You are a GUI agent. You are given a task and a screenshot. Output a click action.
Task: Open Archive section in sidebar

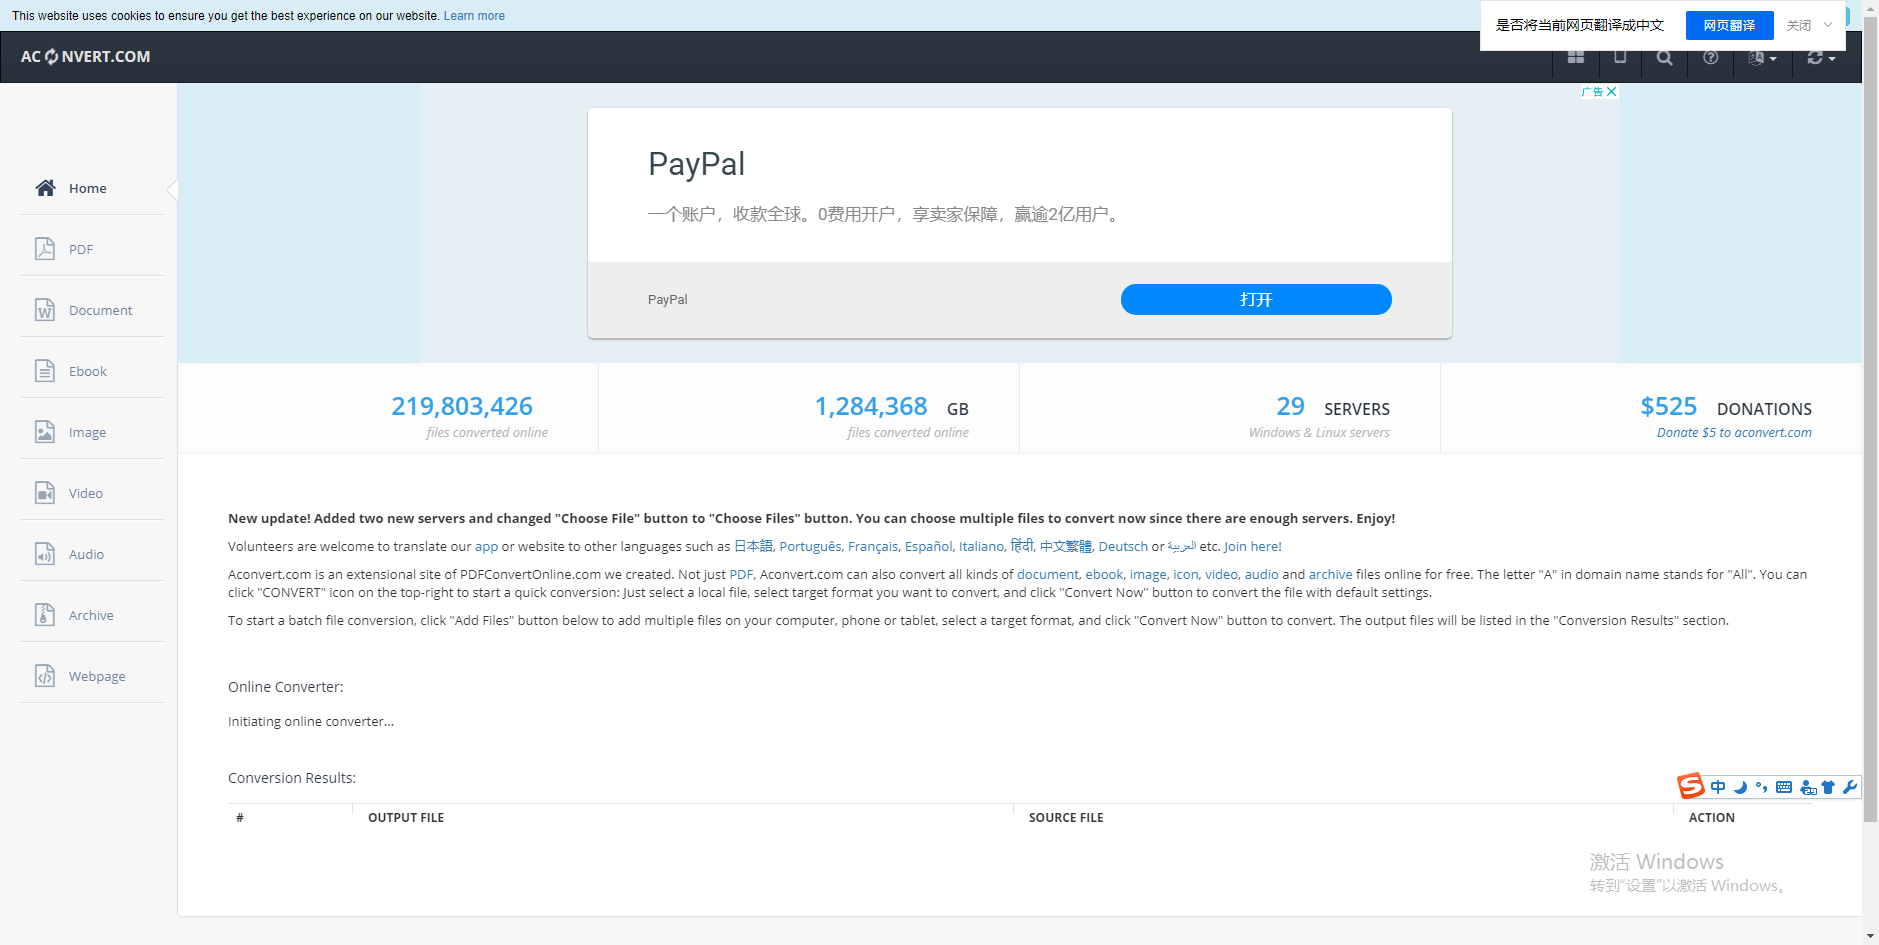[x=92, y=615]
